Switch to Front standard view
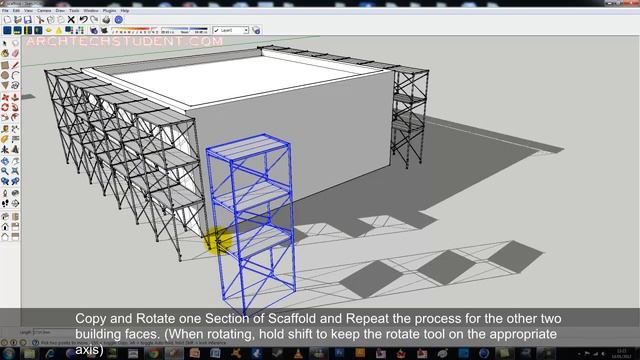Viewport: 640px width, 360px height. tap(5, 227)
